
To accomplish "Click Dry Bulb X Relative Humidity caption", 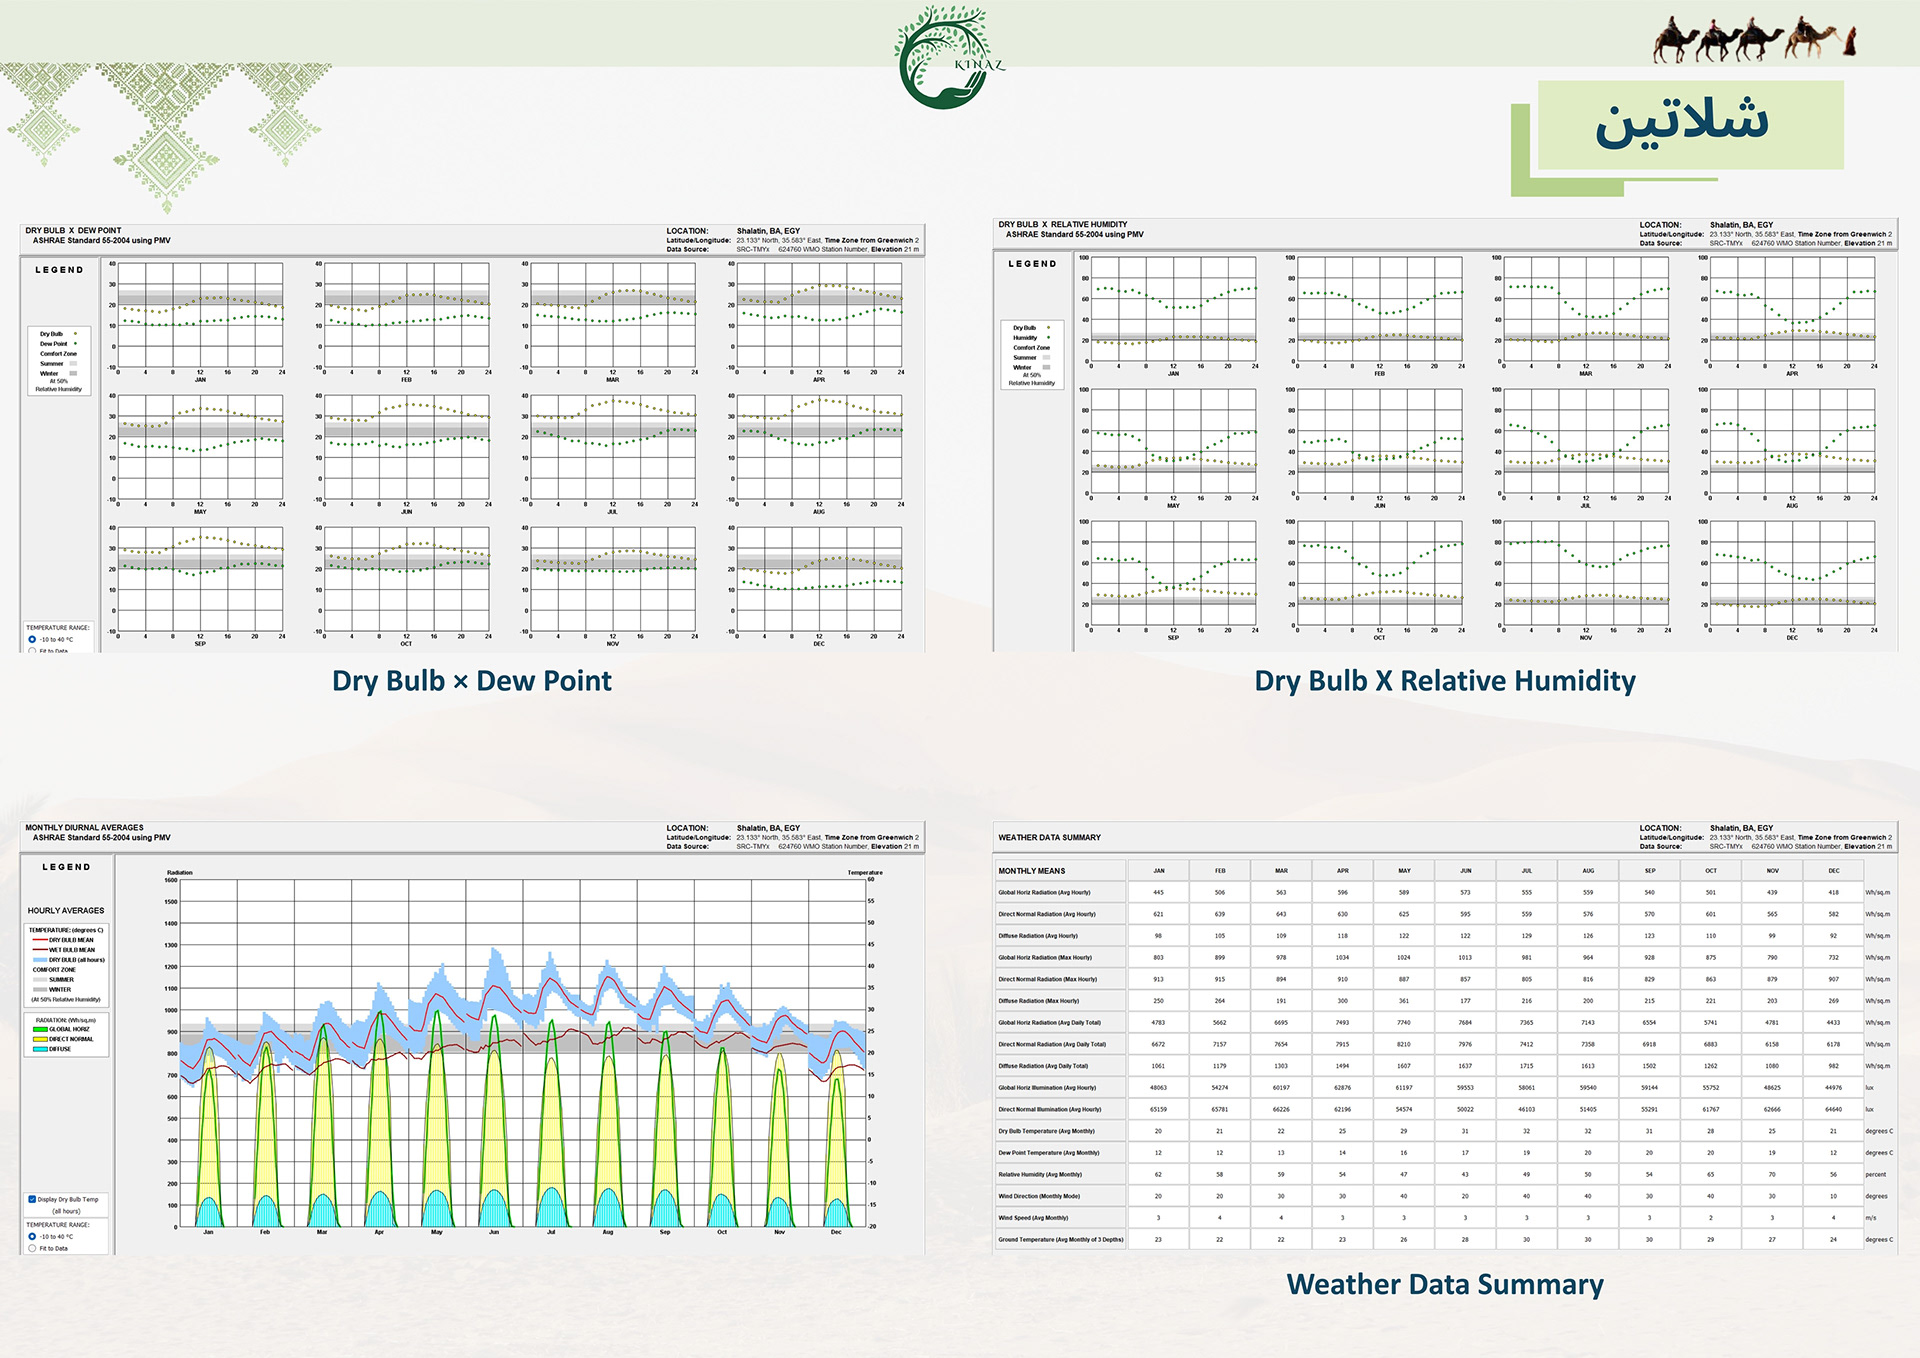I will [1444, 681].
